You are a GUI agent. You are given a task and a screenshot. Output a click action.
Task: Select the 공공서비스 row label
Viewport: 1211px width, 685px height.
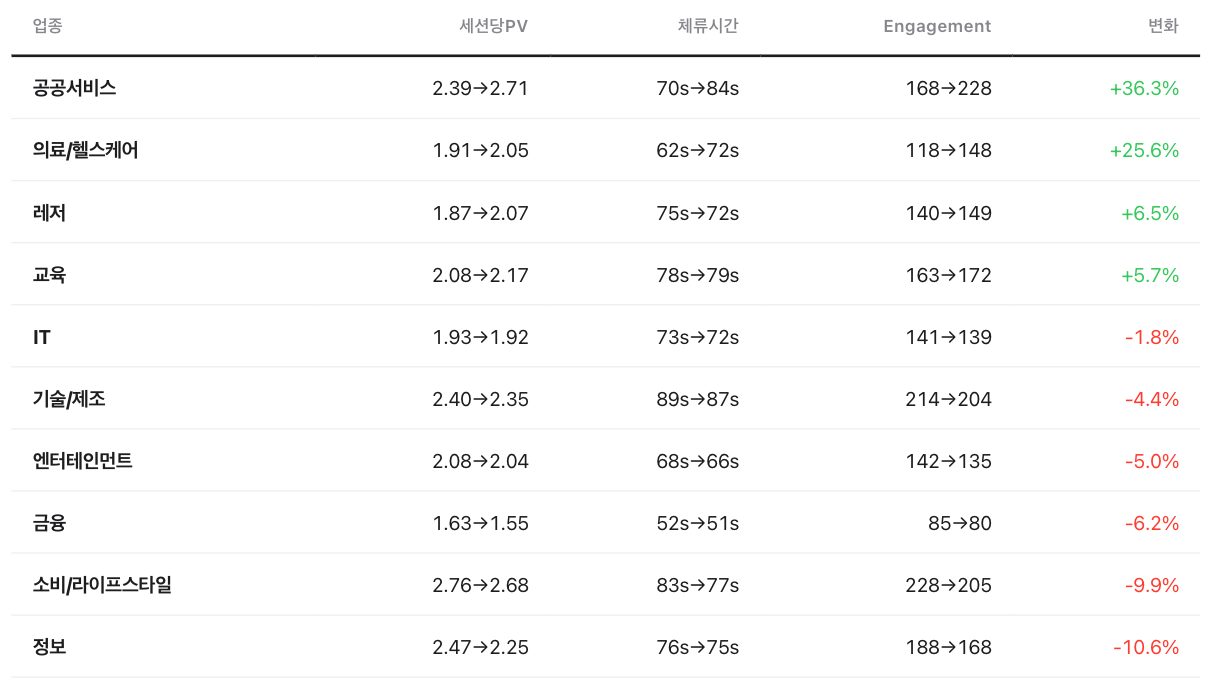pyautogui.click(x=75, y=88)
